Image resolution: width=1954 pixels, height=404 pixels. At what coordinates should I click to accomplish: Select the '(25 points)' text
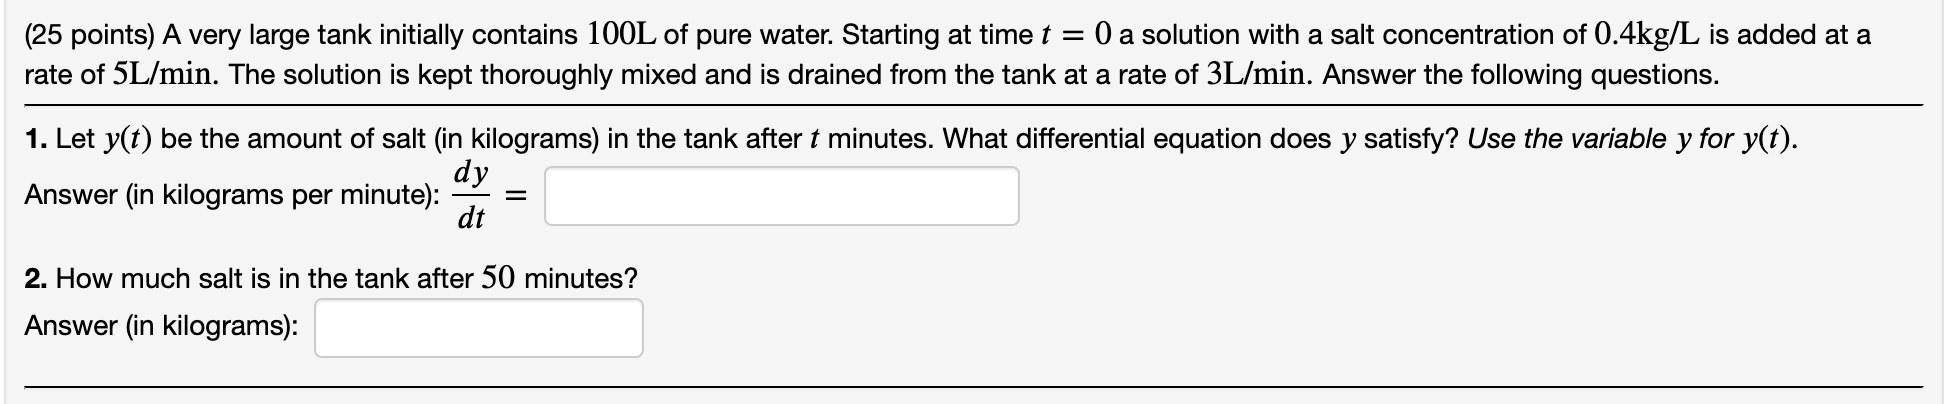tap(88, 35)
